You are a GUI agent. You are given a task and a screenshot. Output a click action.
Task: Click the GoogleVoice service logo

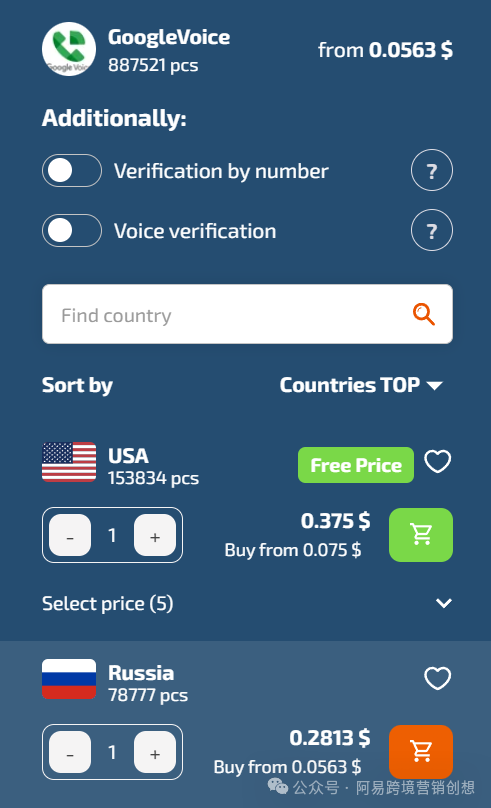pos(69,49)
